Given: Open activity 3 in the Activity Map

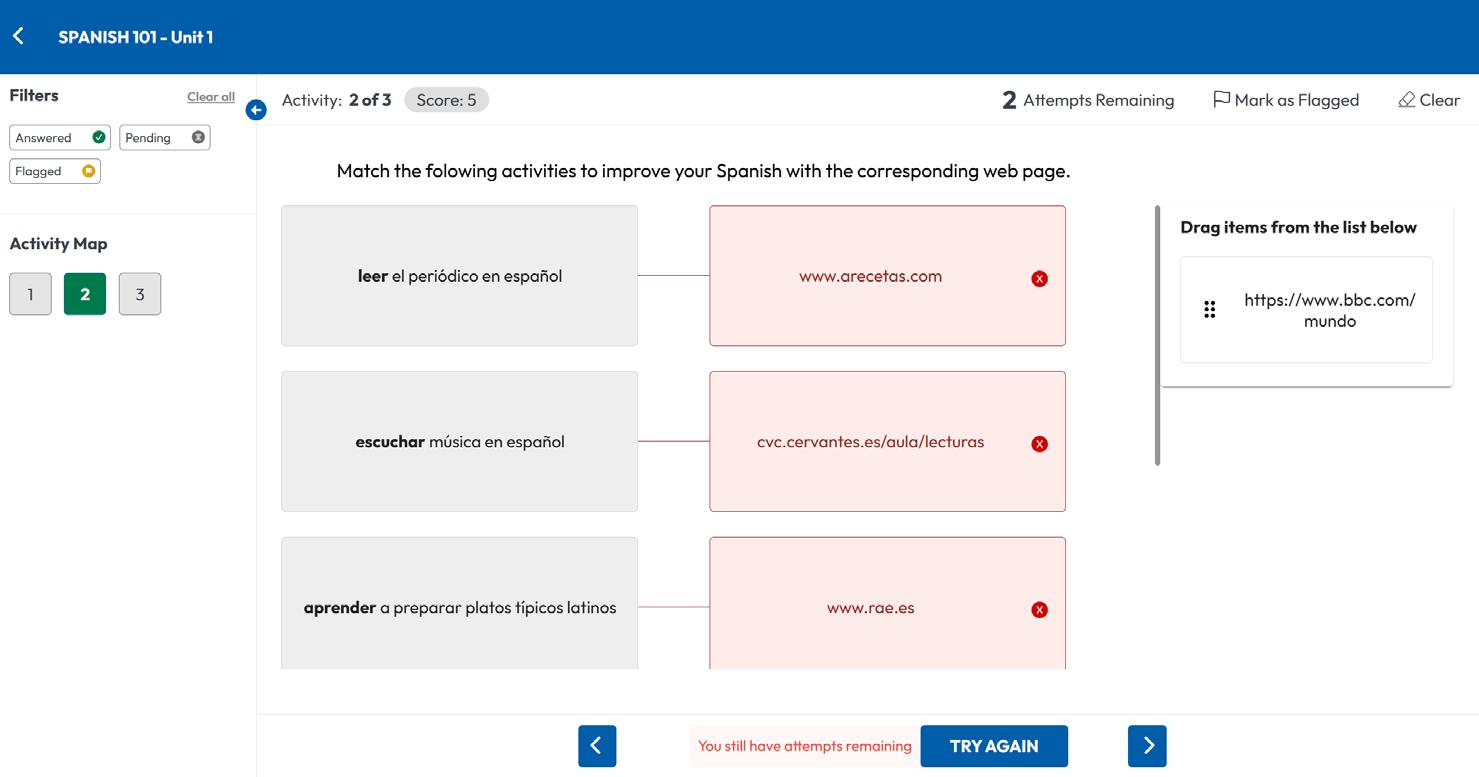Looking at the screenshot, I should pos(140,294).
